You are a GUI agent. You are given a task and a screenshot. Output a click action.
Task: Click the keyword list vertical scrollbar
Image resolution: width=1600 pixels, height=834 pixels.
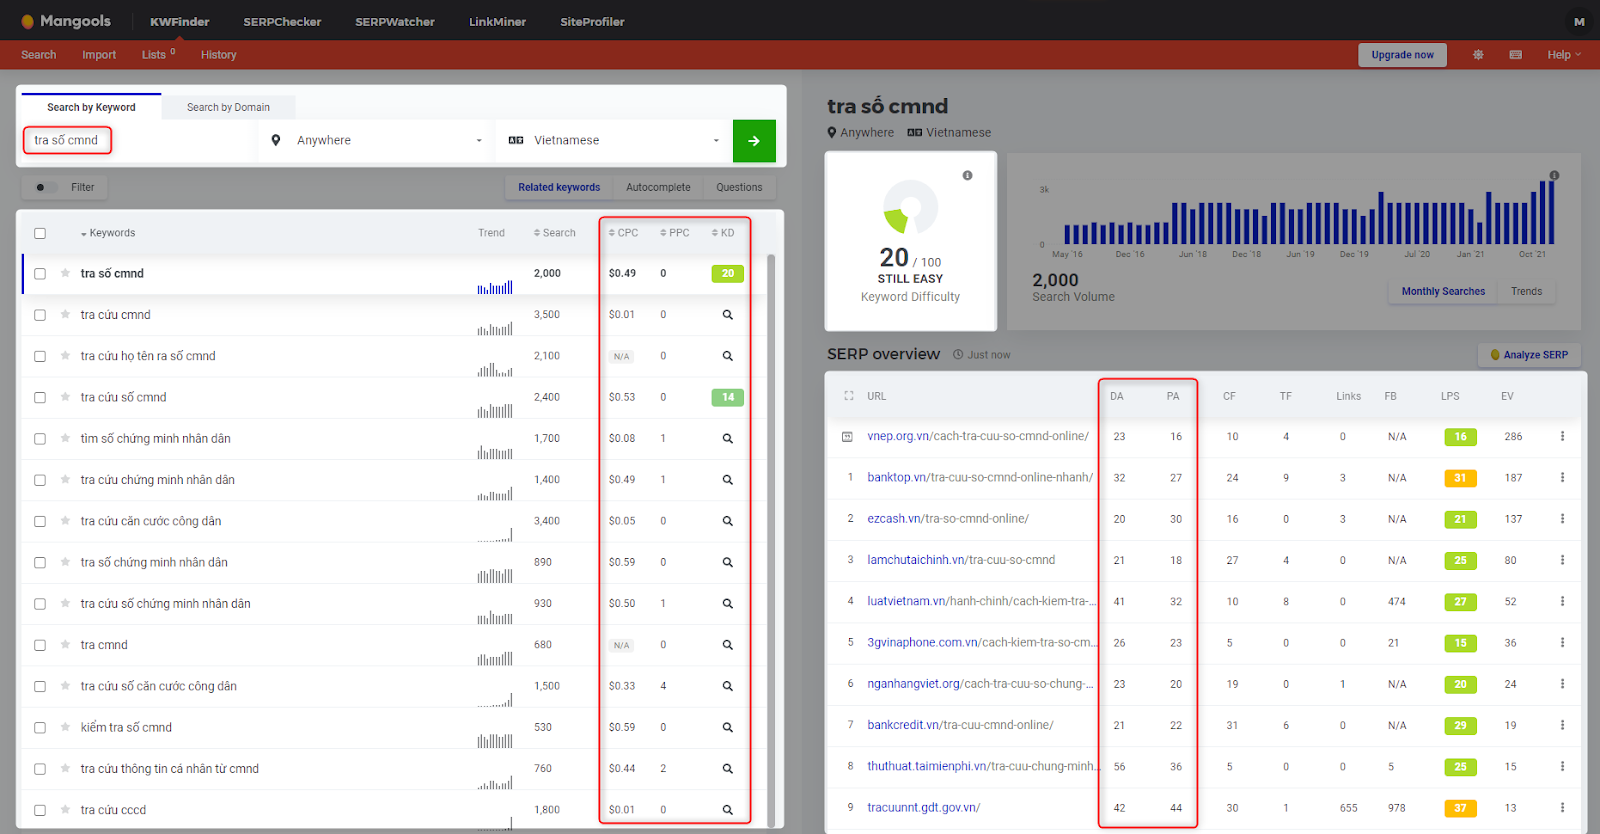coord(771,540)
